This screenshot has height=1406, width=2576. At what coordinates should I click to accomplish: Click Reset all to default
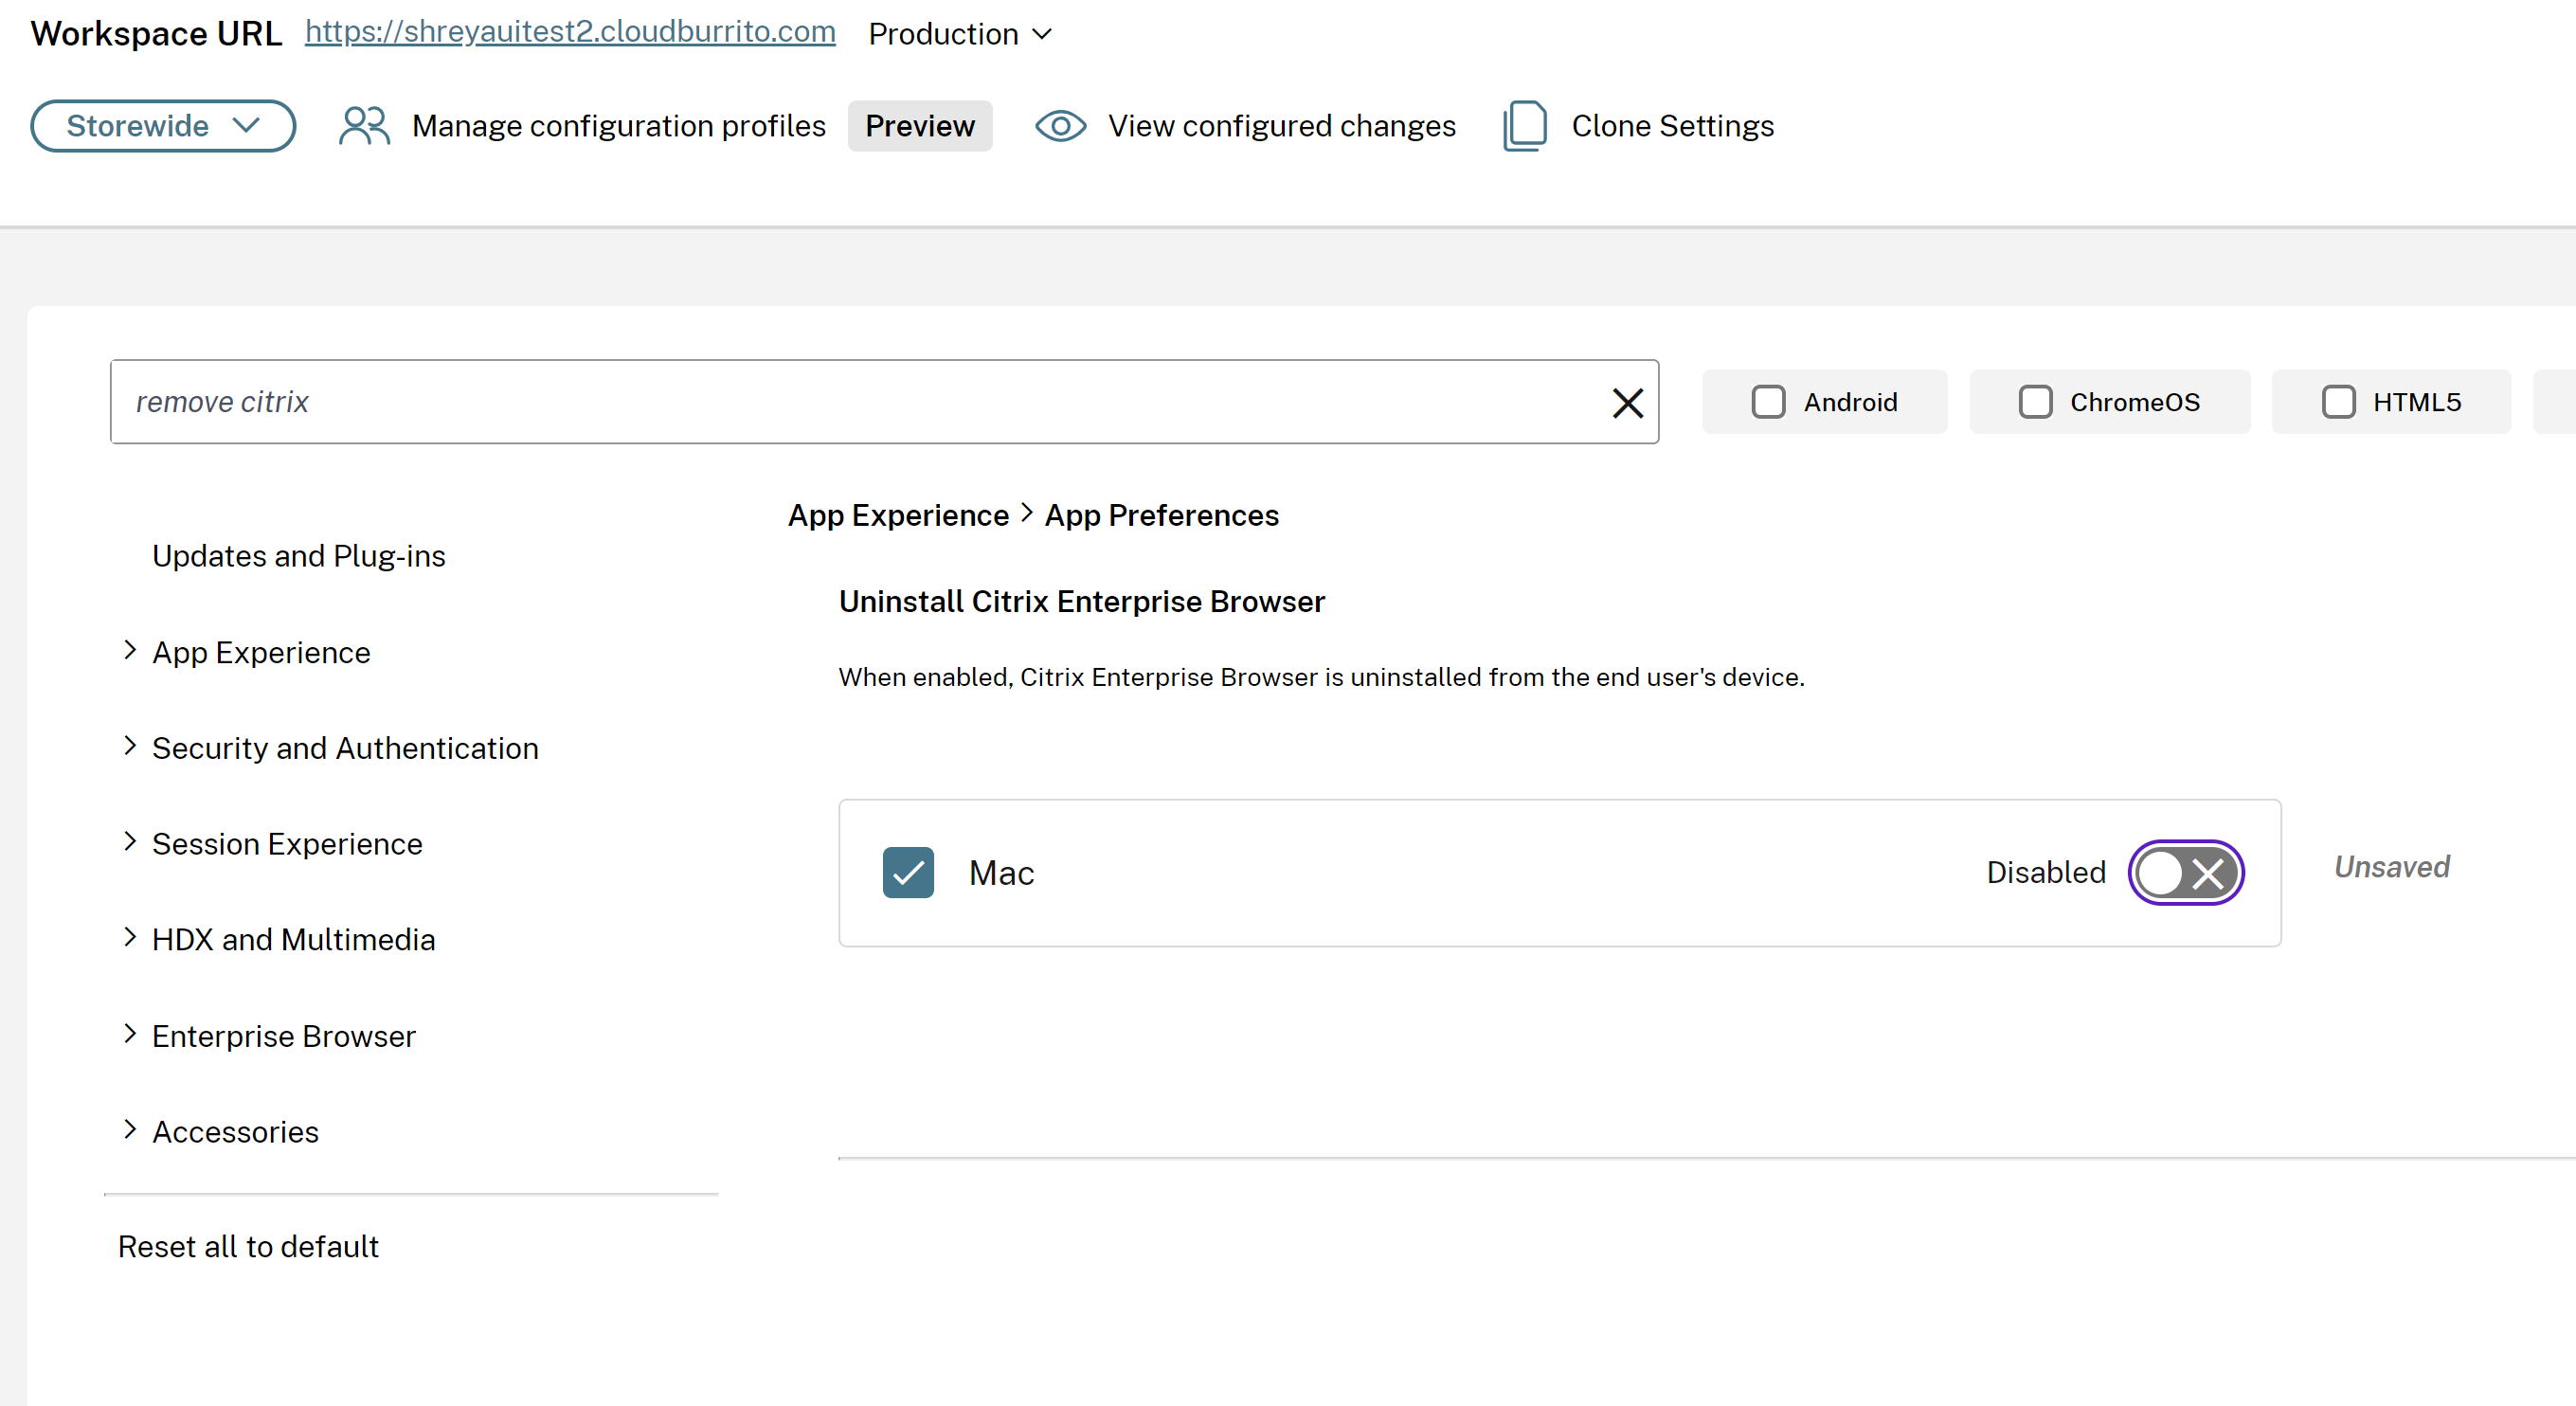click(248, 1247)
